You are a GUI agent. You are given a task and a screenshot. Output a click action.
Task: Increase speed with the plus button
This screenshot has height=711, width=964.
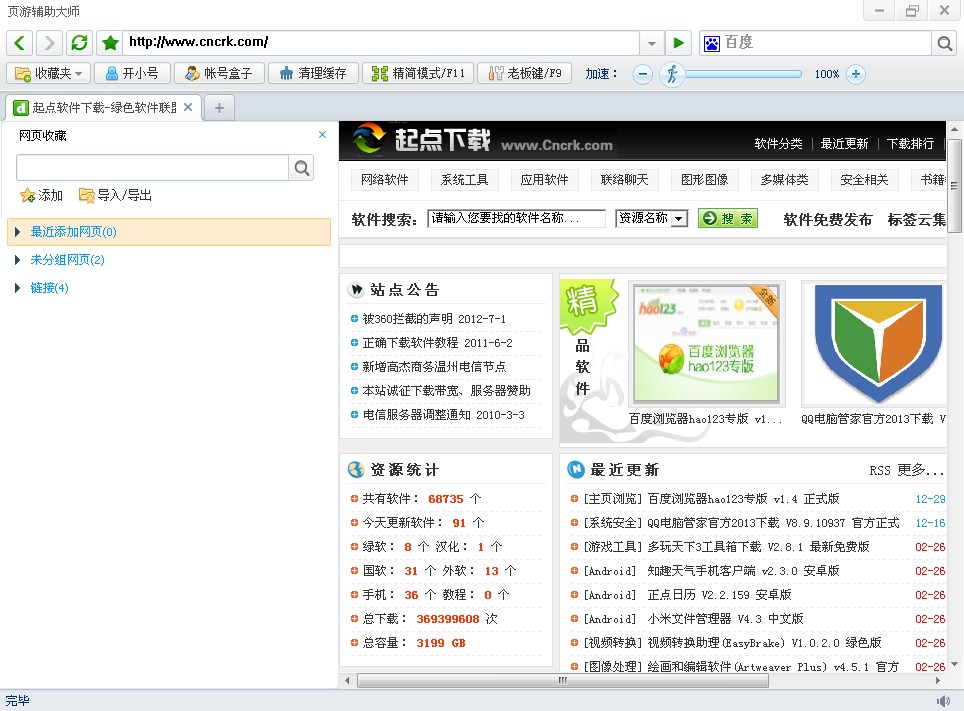pyautogui.click(x=855, y=74)
